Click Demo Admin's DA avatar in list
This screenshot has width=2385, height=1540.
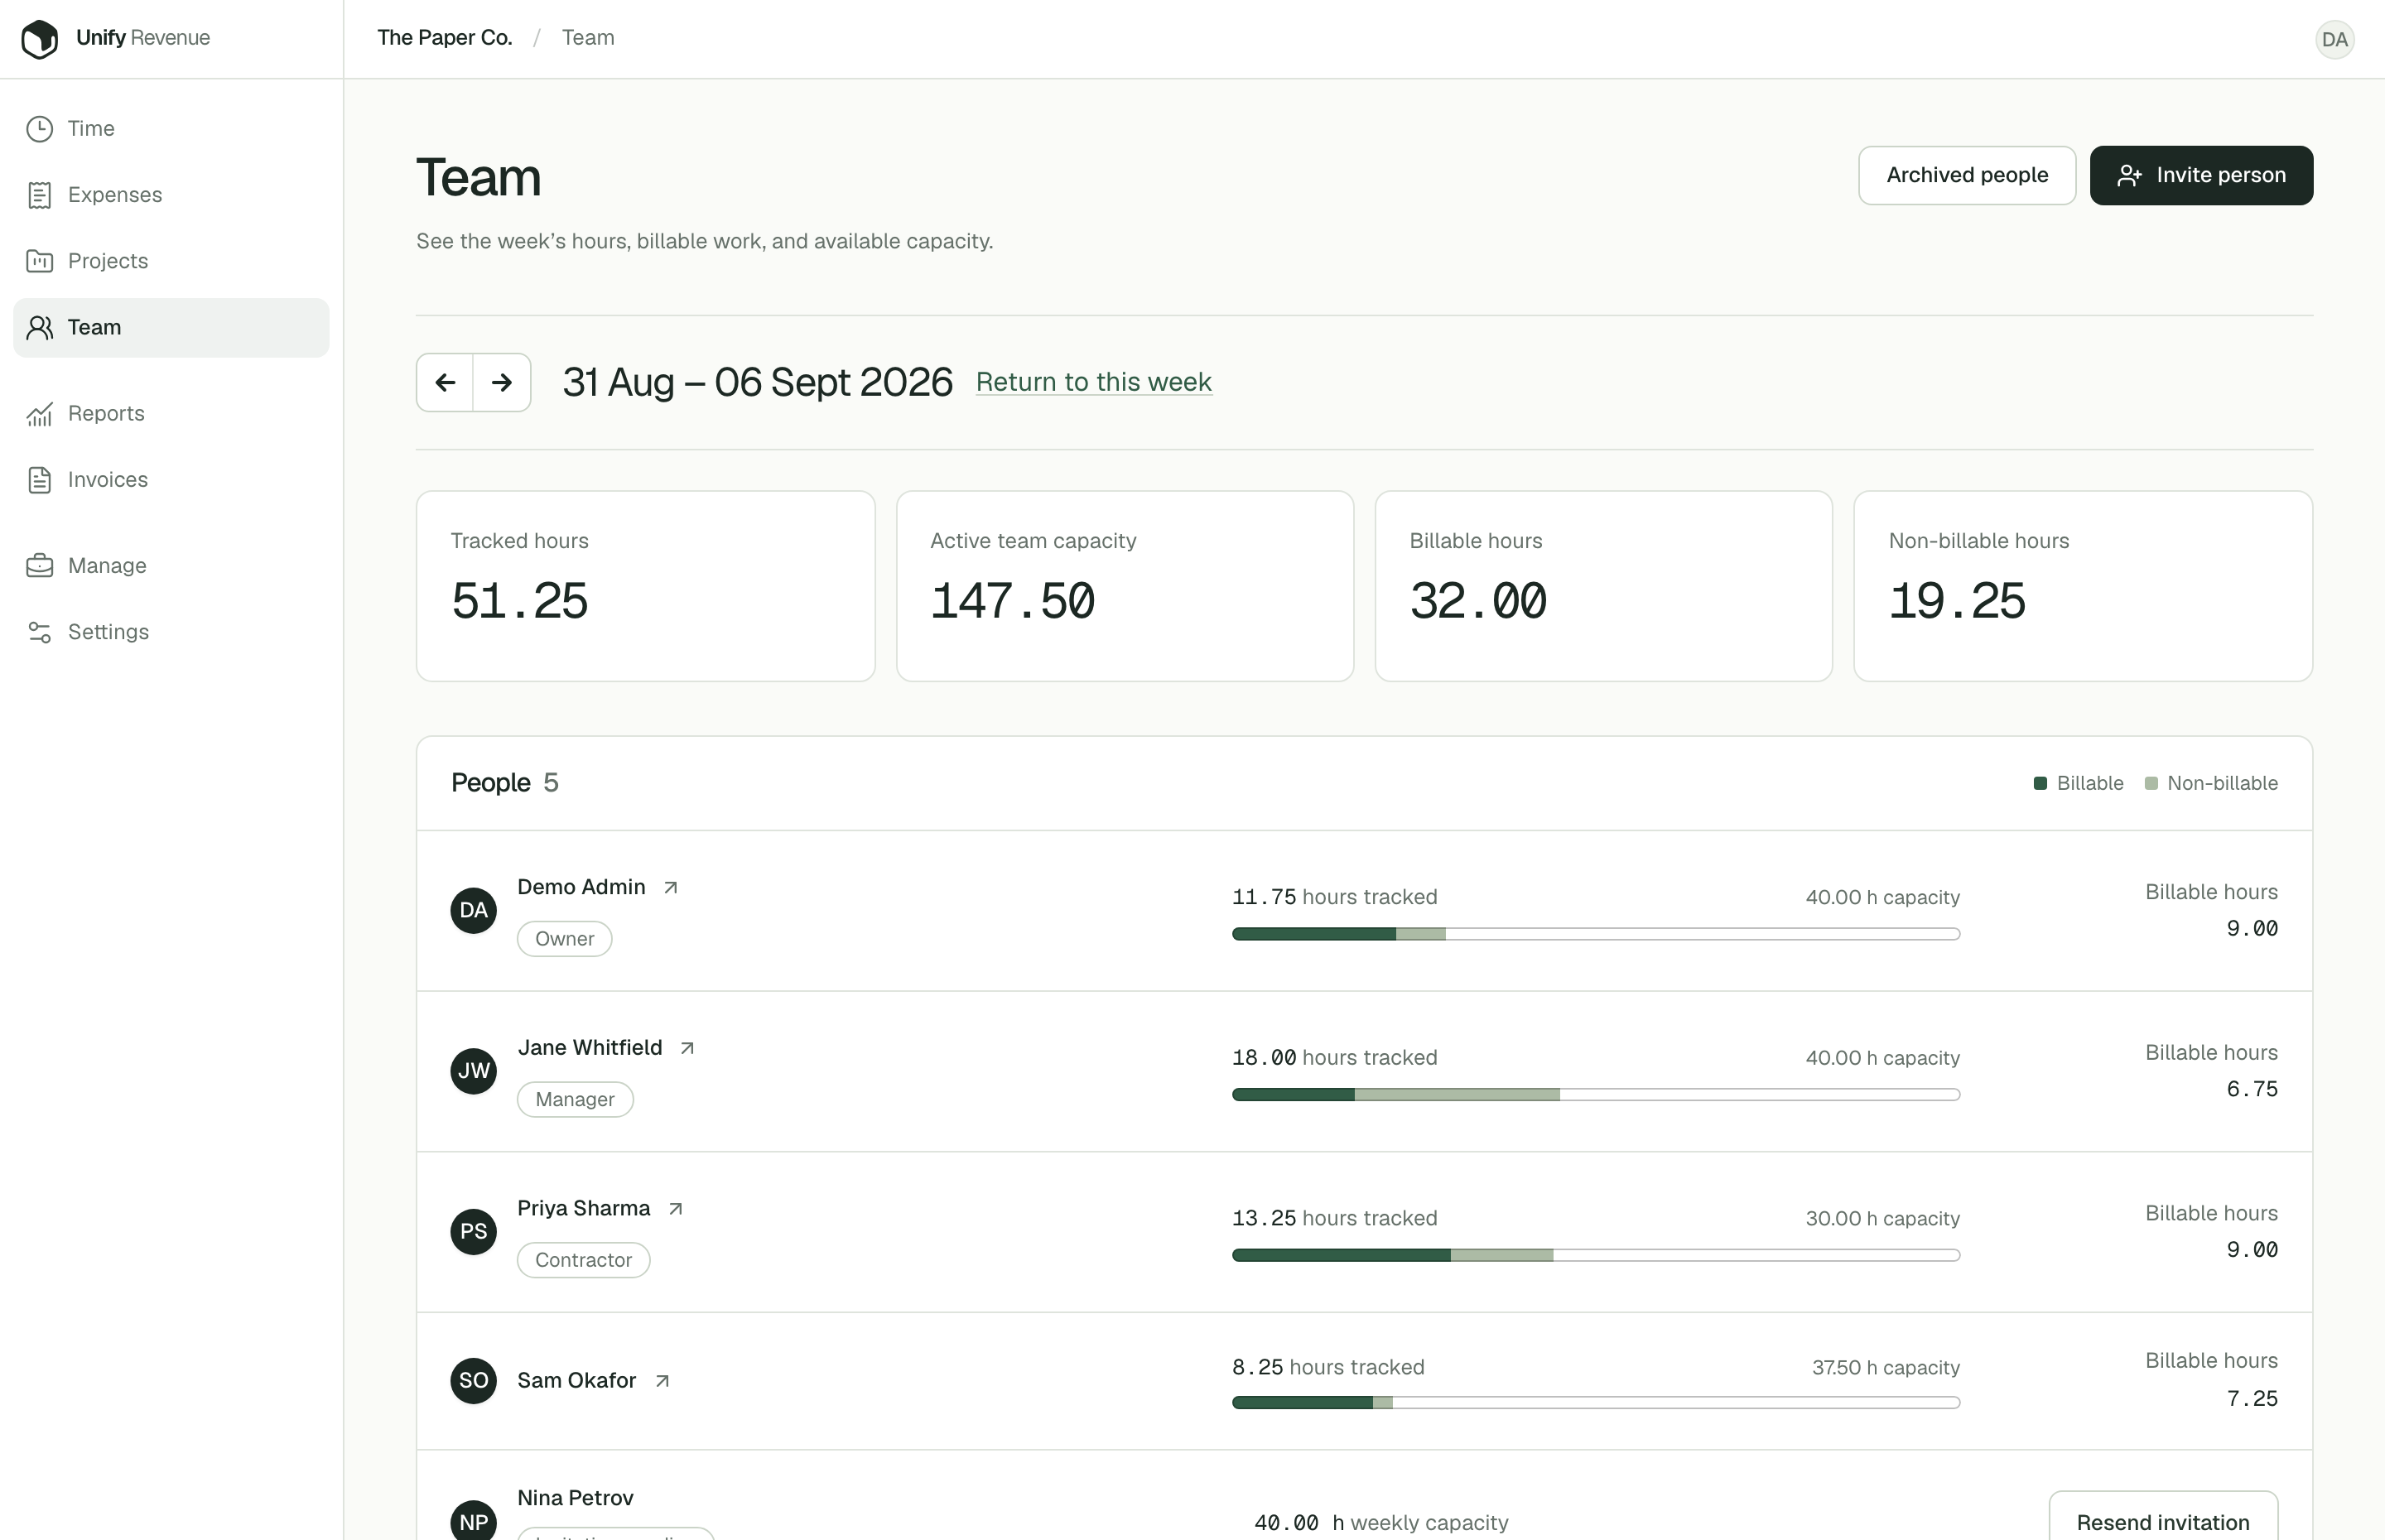474,911
